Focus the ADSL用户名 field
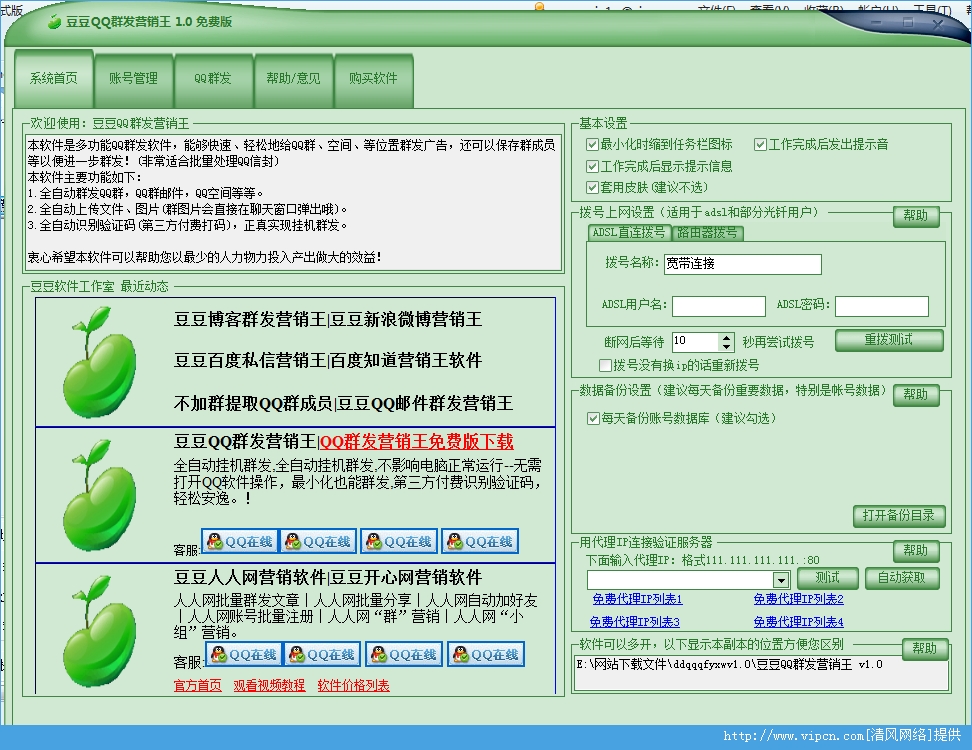The height and width of the screenshot is (750, 972). coord(719,306)
